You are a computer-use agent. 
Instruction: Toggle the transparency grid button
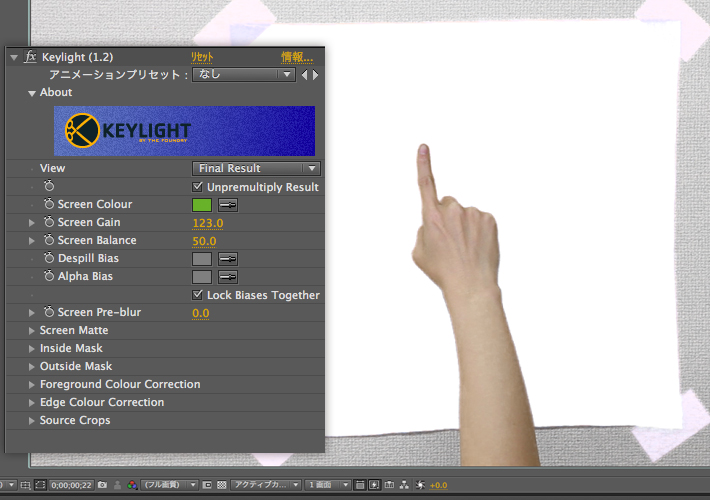click(x=221, y=485)
